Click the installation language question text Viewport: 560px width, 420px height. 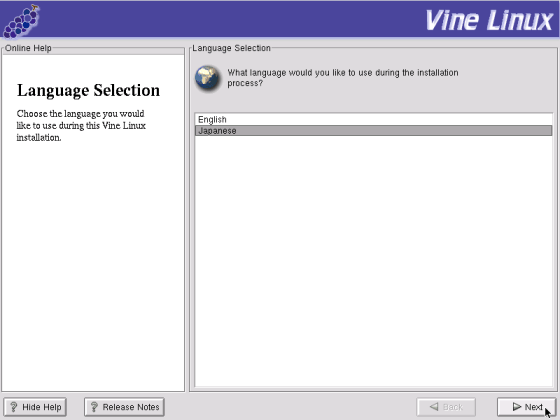[343, 78]
